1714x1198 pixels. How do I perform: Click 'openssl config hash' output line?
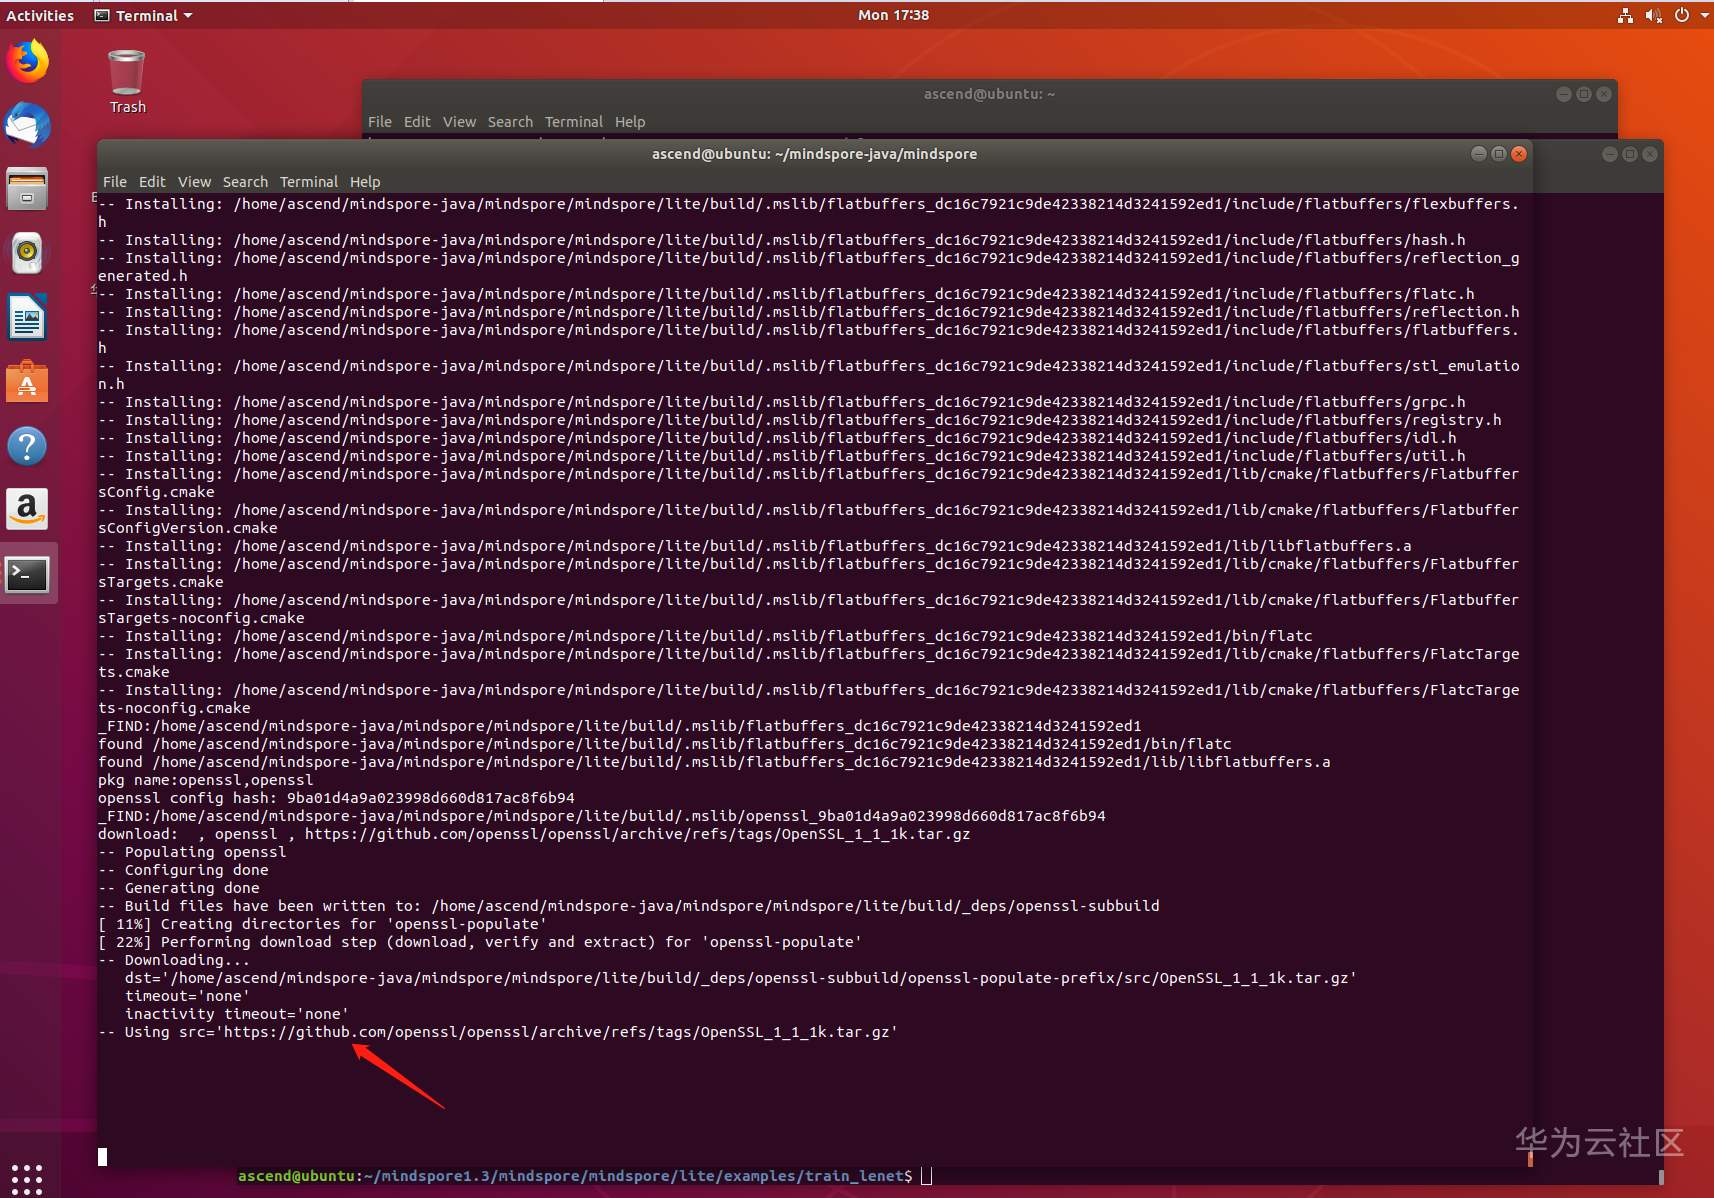336,798
